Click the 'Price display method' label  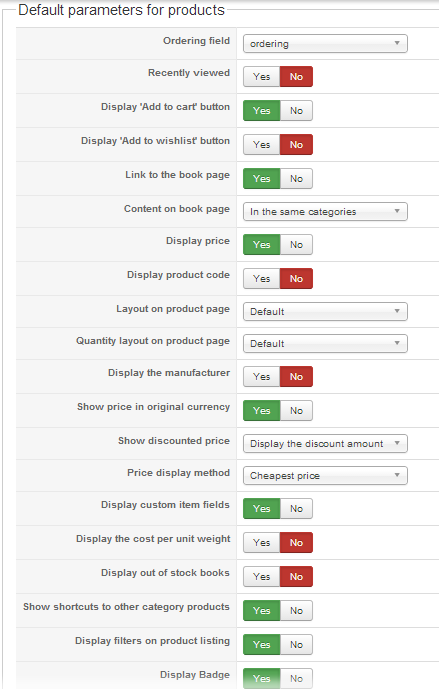[178, 473]
